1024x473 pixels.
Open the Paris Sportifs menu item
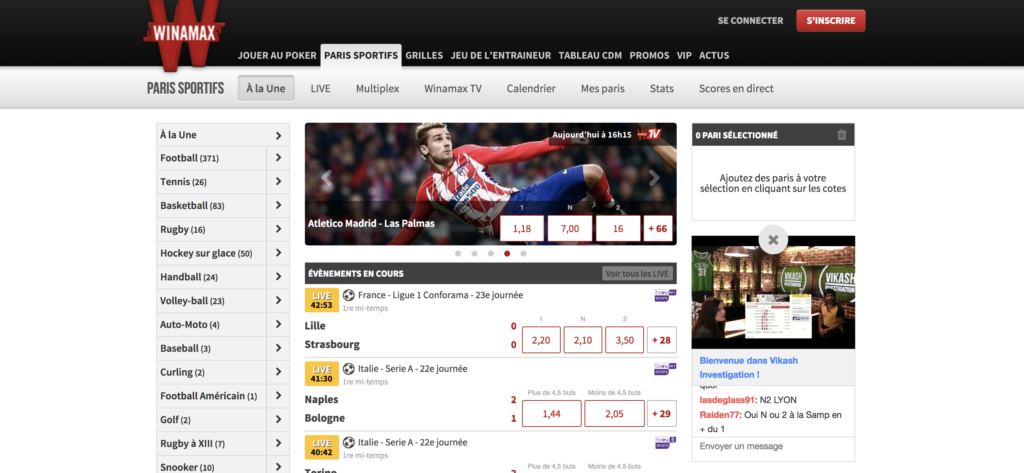point(361,56)
